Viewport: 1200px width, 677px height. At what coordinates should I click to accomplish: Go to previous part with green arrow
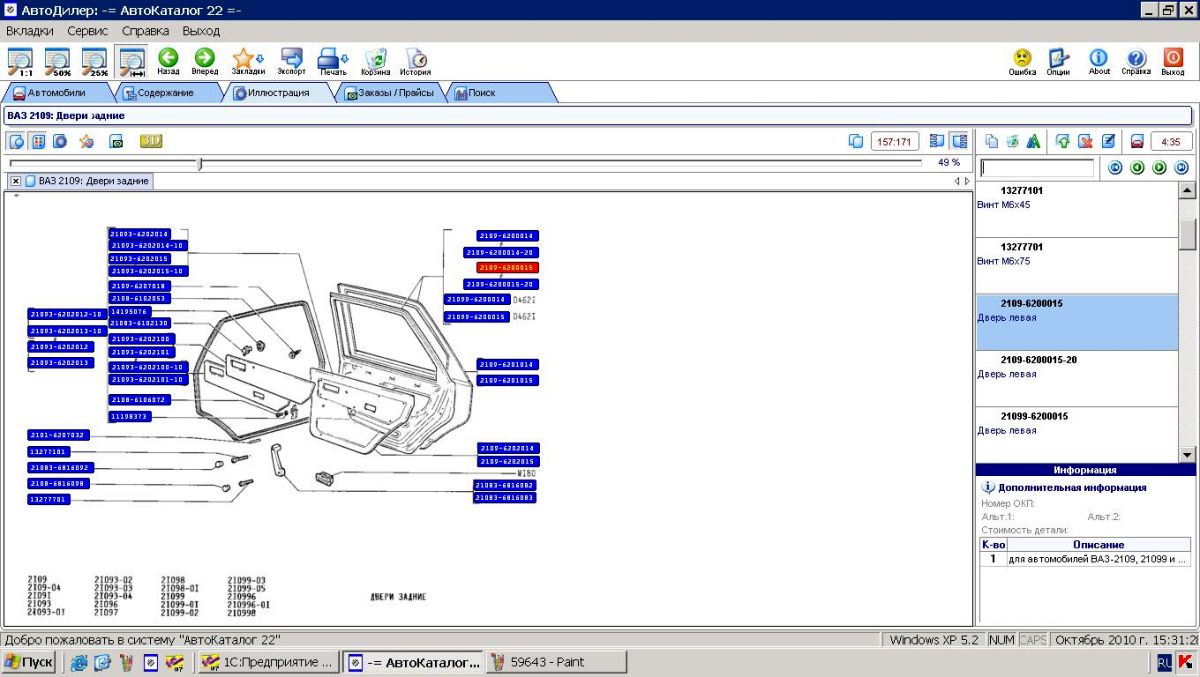(1137, 168)
